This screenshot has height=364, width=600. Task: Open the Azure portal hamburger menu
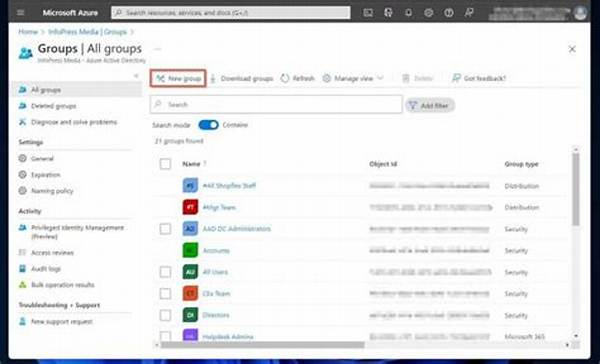point(21,13)
